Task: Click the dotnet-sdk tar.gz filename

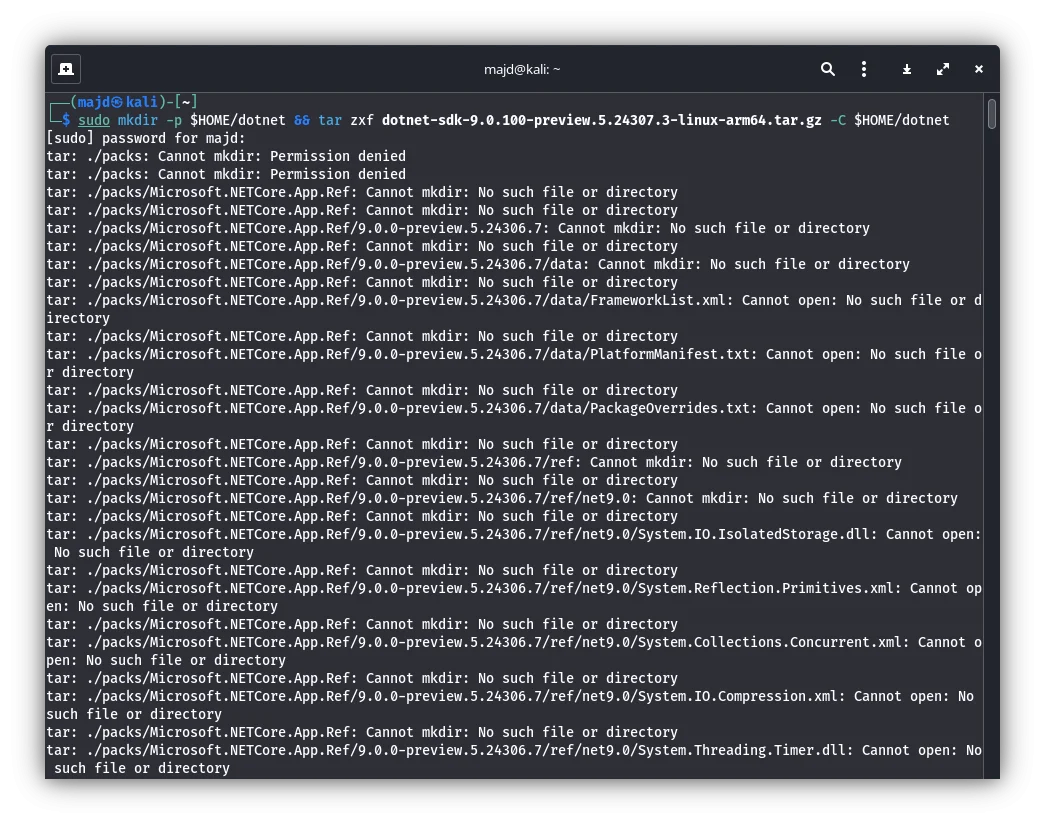Action: (601, 120)
